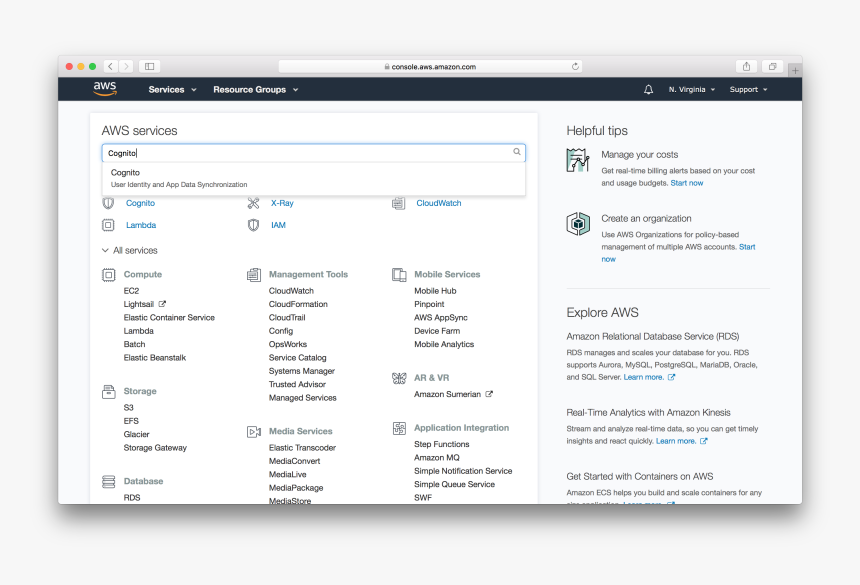
Task: Click the Database category icon
Action: pyautogui.click(x=109, y=481)
